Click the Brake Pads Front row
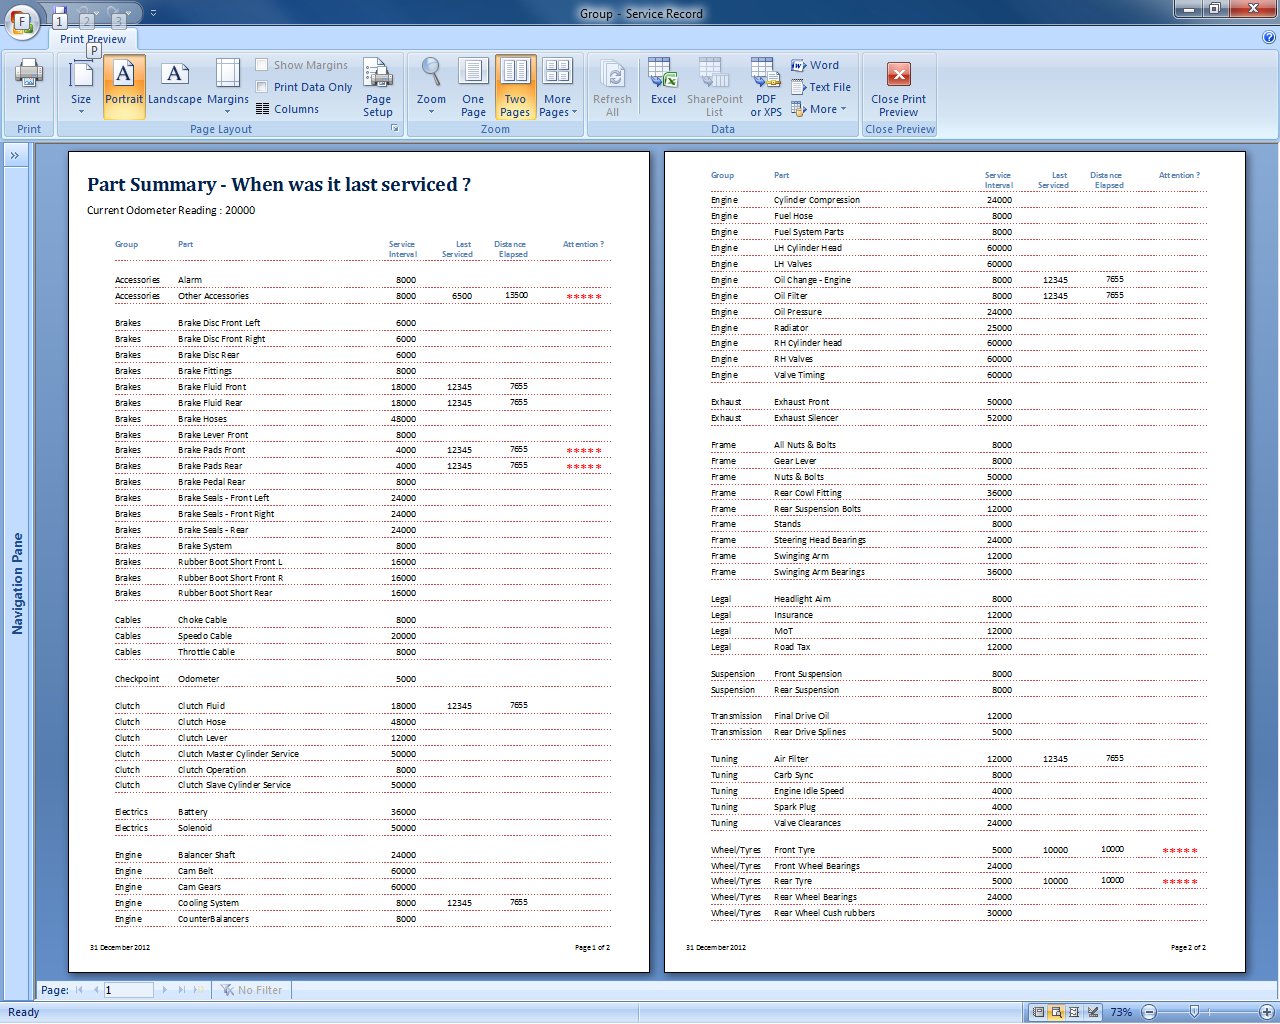1280x1024 pixels. (x=361, y=450)
